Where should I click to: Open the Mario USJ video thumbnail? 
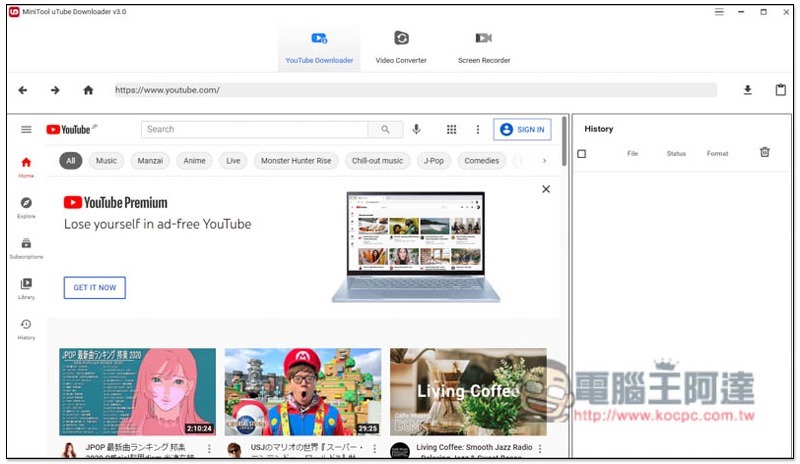click(x=303, y=392)
